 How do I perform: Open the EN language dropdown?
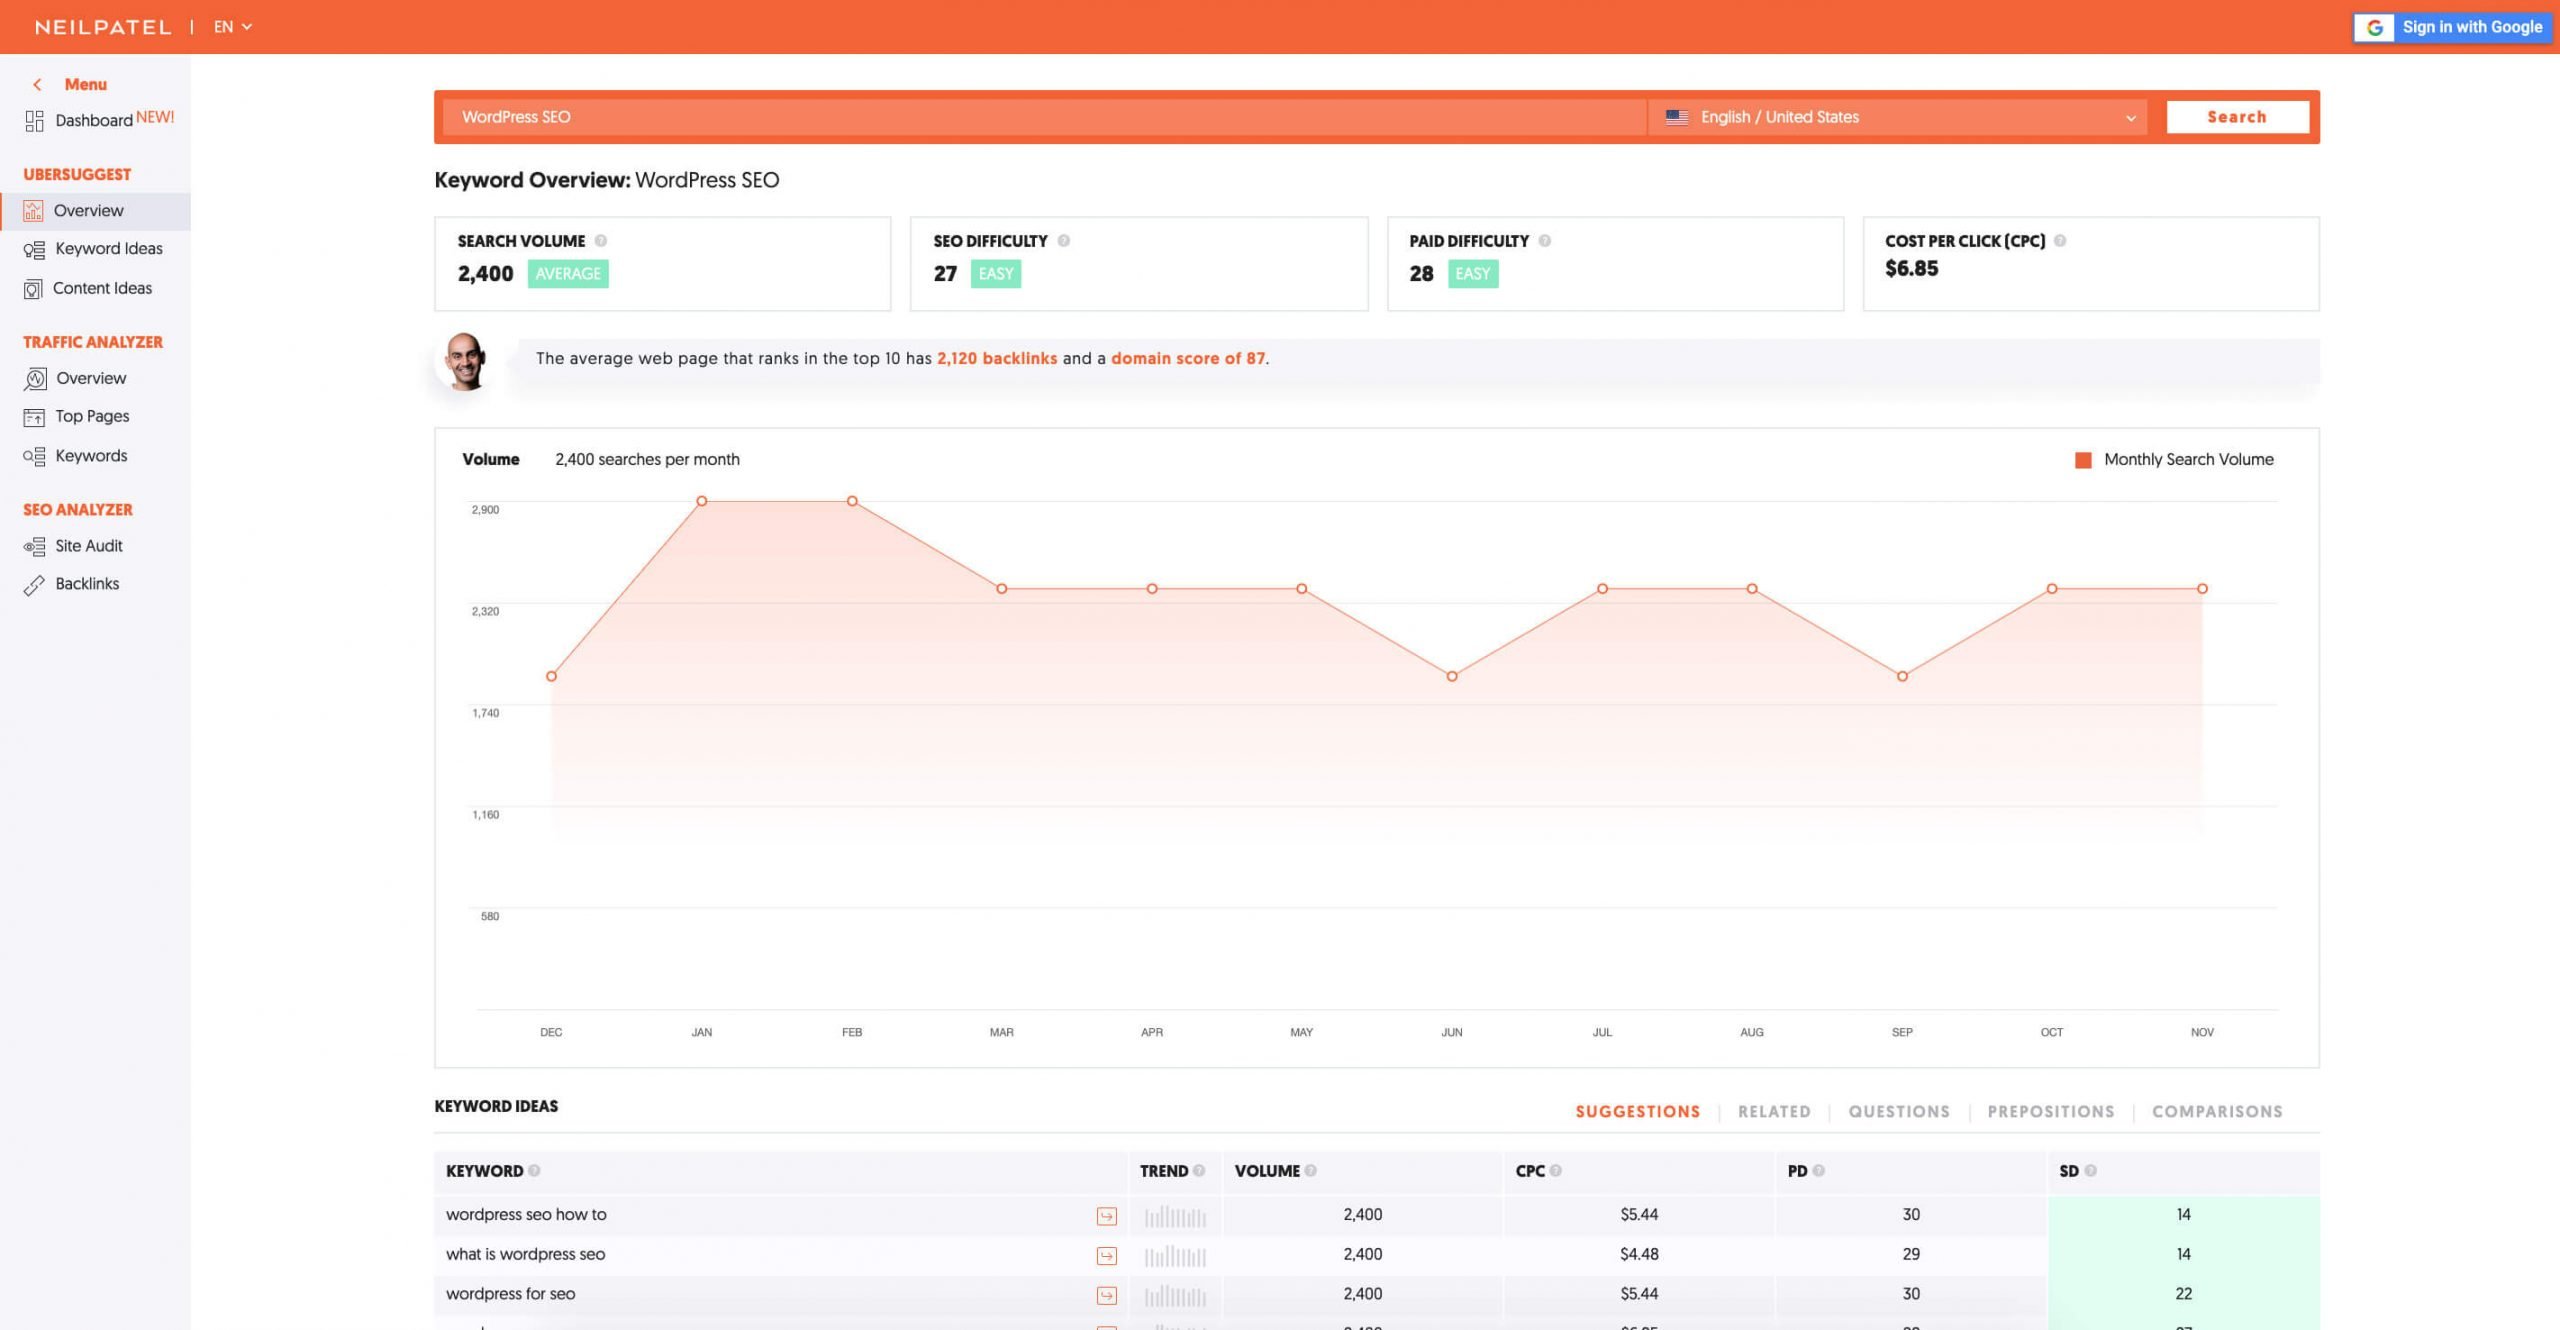(x=233, y=27)
